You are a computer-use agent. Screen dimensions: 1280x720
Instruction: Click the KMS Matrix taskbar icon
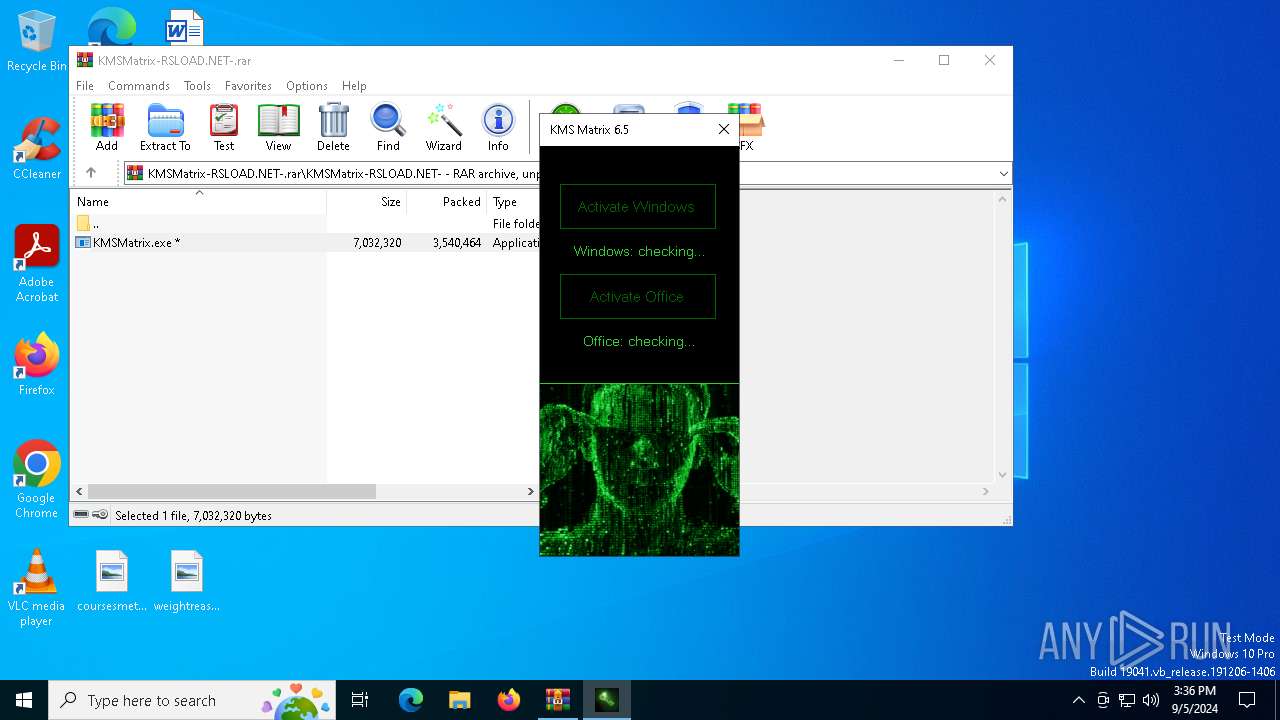point(606,700)
